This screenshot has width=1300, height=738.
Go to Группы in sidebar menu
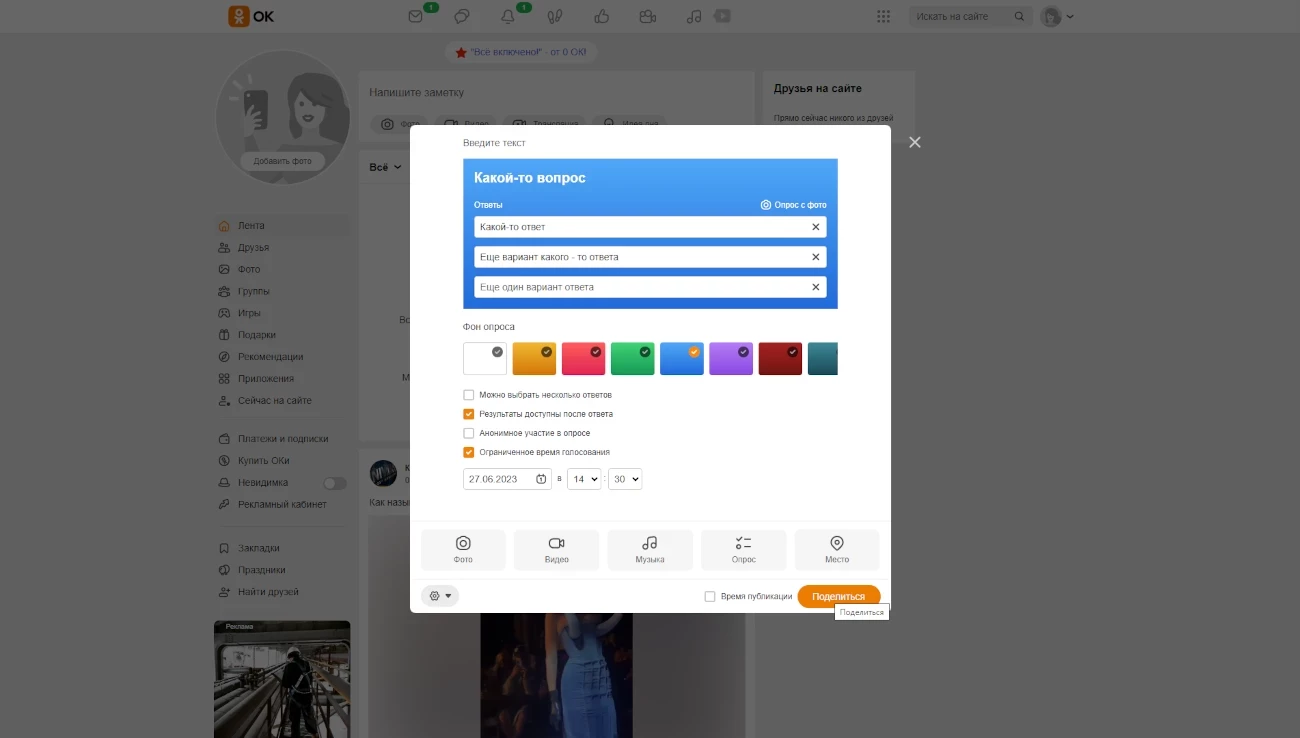tap(253, 292)
